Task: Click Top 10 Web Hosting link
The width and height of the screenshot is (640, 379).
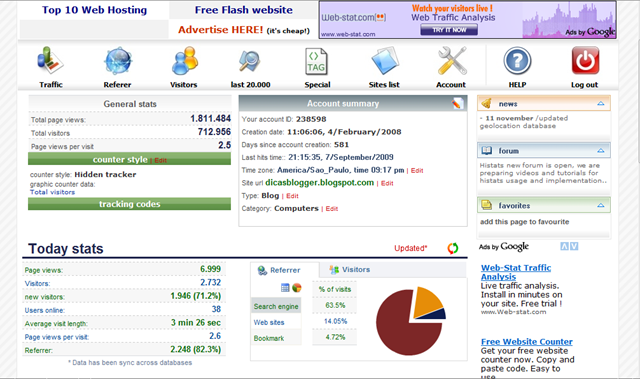Action: click(x=94, y=10)
